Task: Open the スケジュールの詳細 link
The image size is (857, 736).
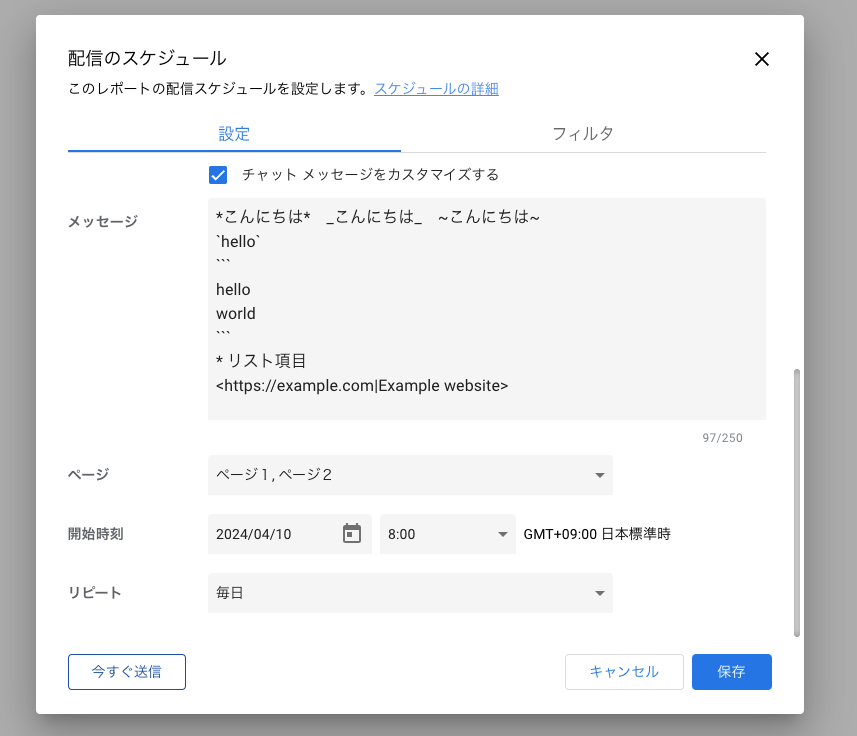Action: pos(436,89)
